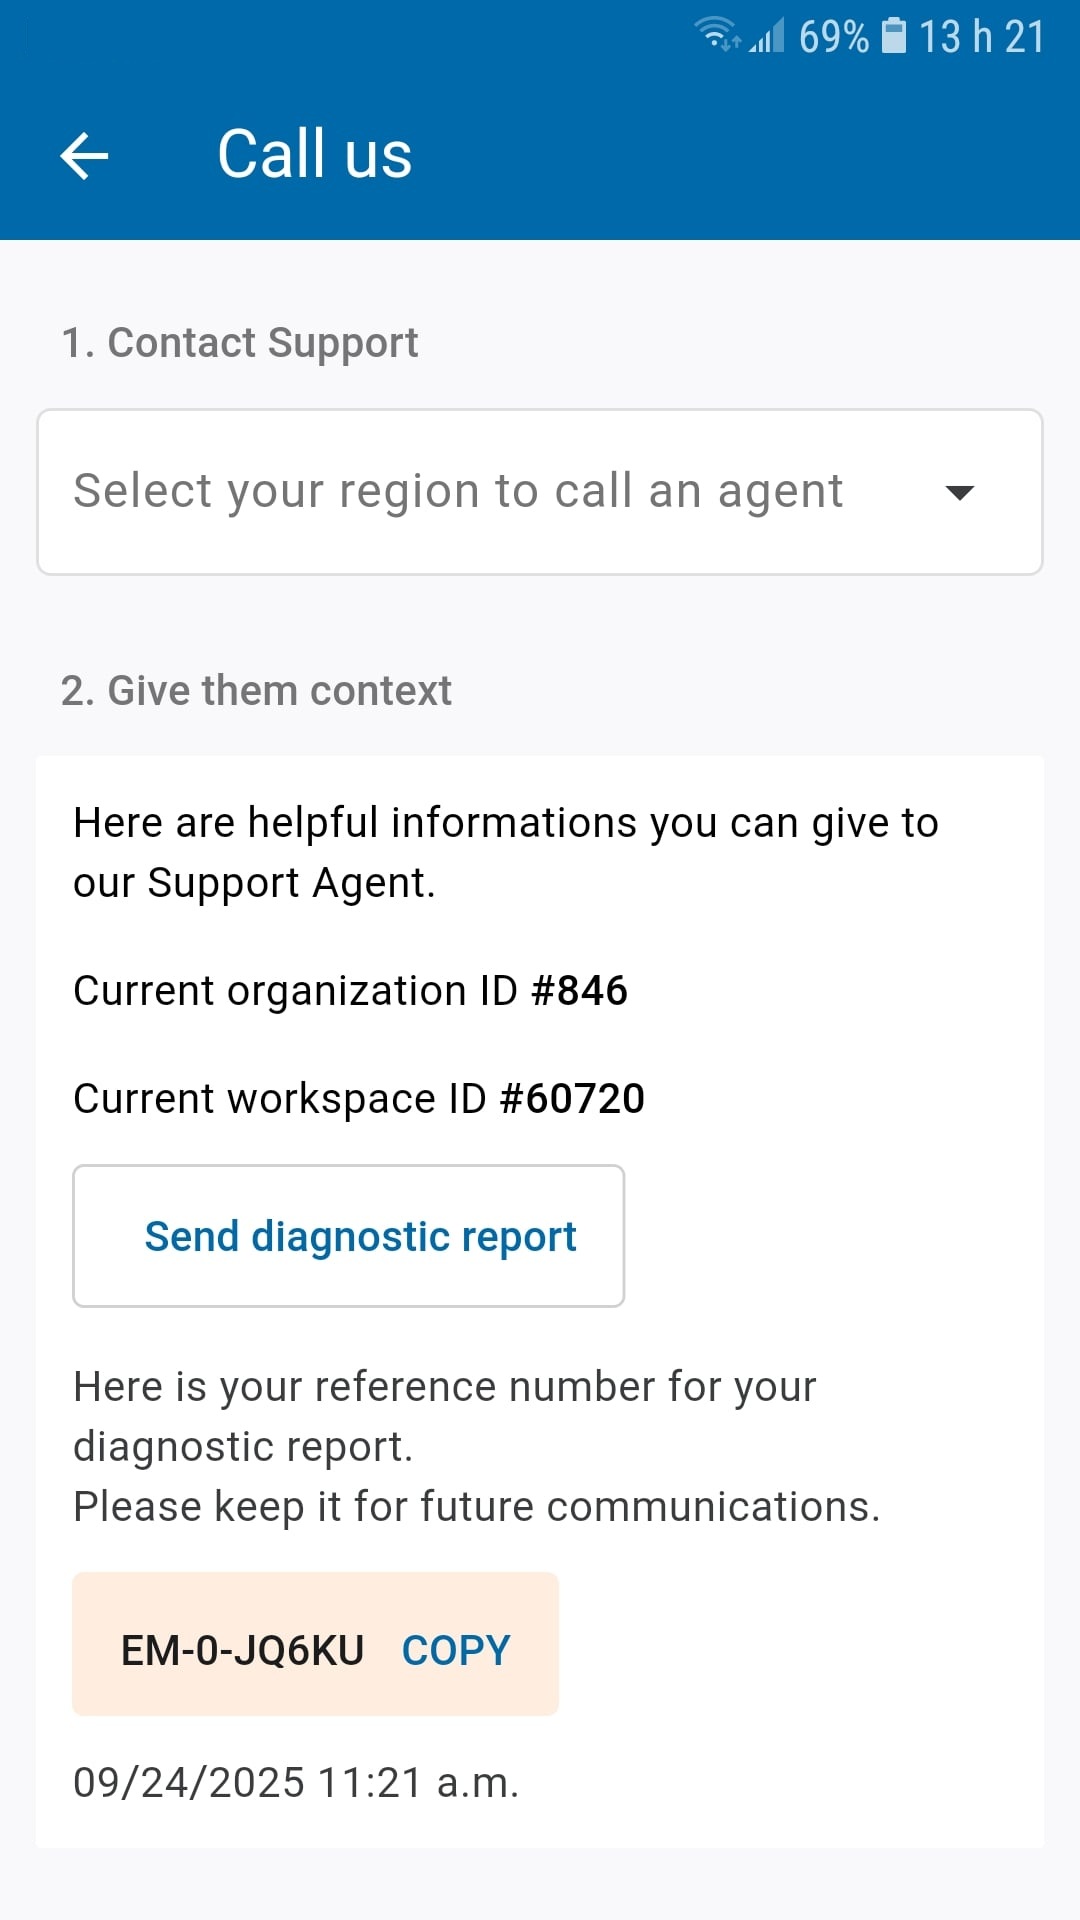Image resolution: width=1080 pixels, height=1920 pixels.
Task: Tap the helpful informations intro text
Action: pyautogui.click(x=505, y=852)
